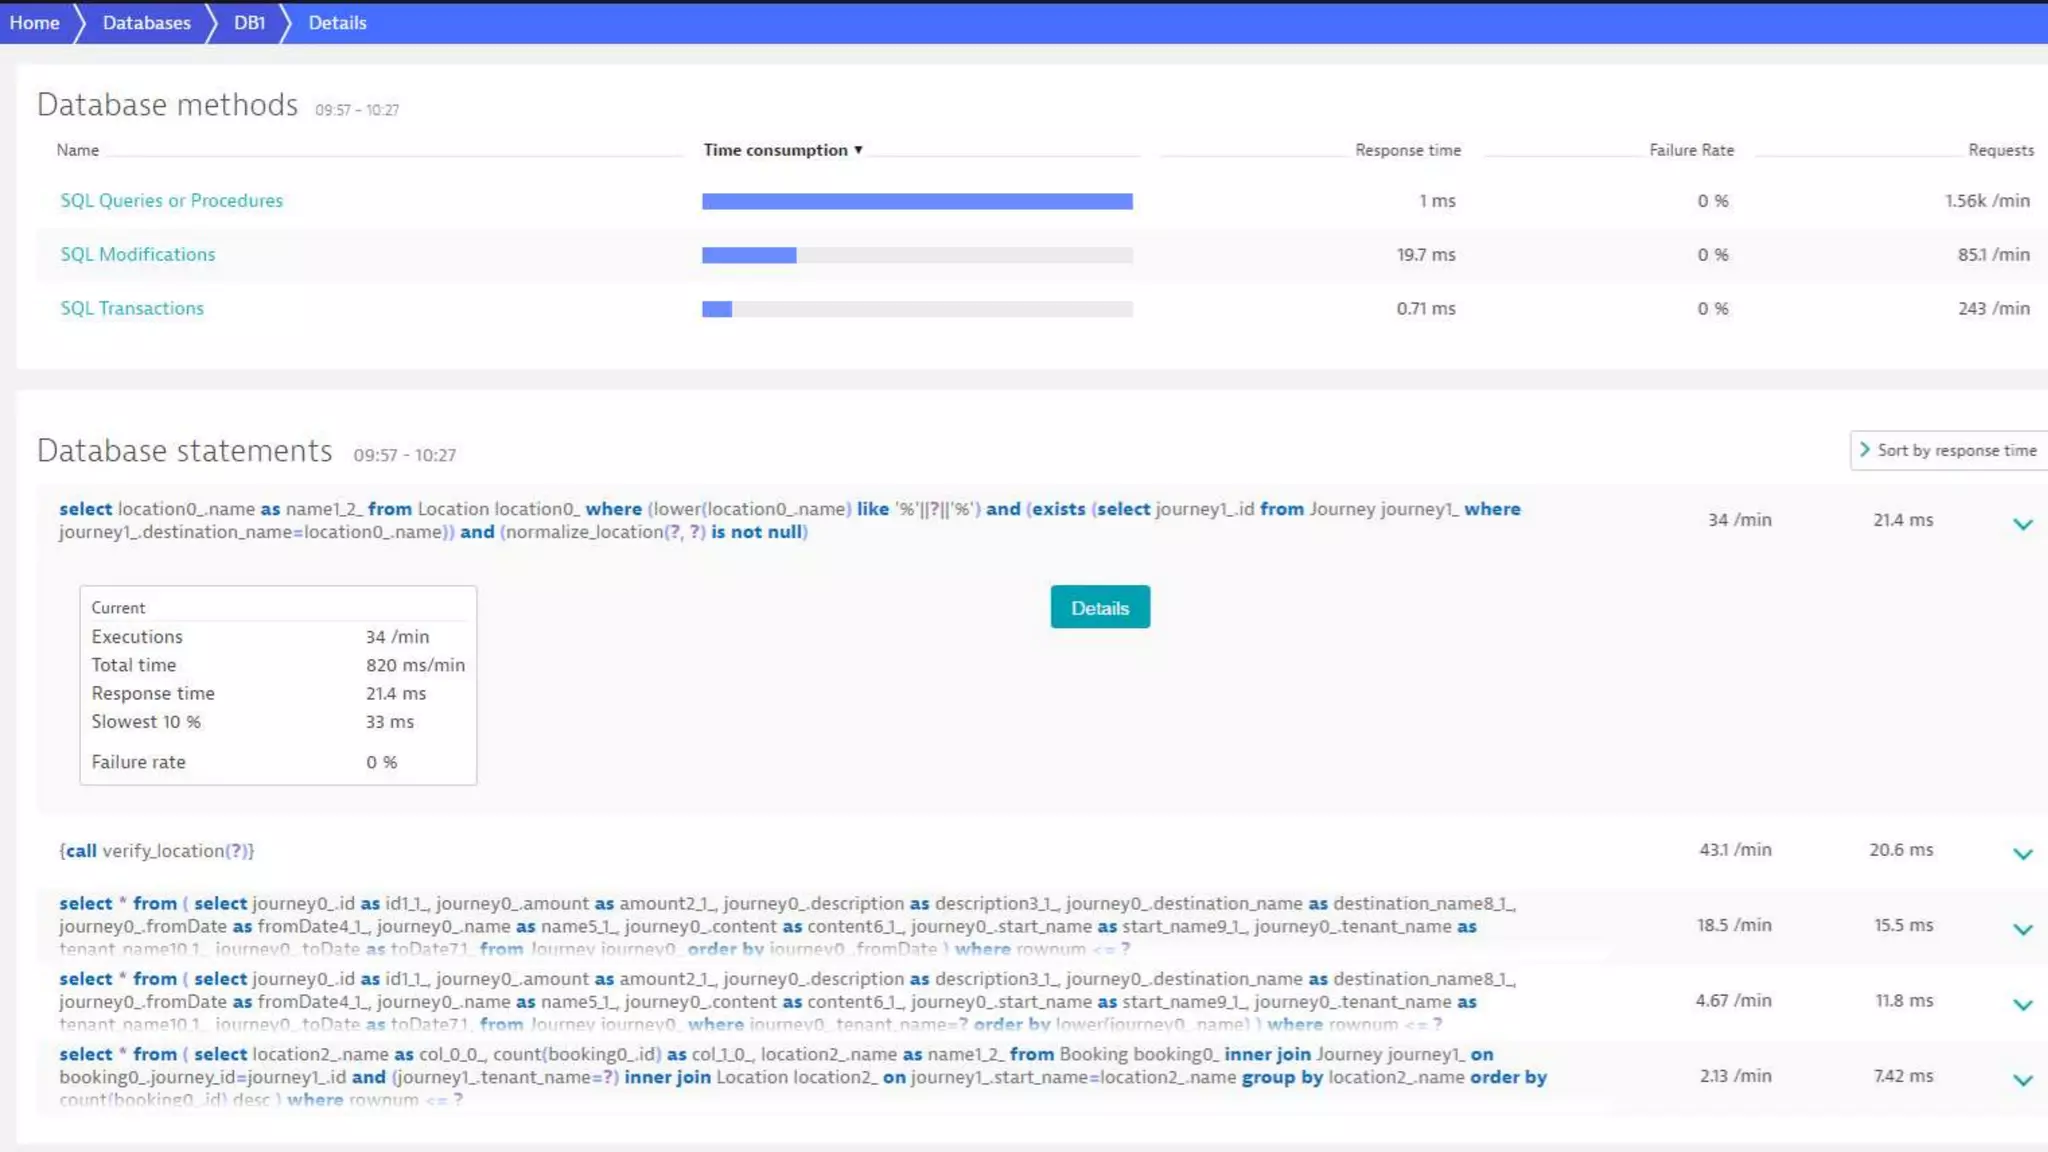Viewport: 2048px width, 1152px height.
Task: Expand the 4.67 /min tenant_name statement
Action: 2022,1005
